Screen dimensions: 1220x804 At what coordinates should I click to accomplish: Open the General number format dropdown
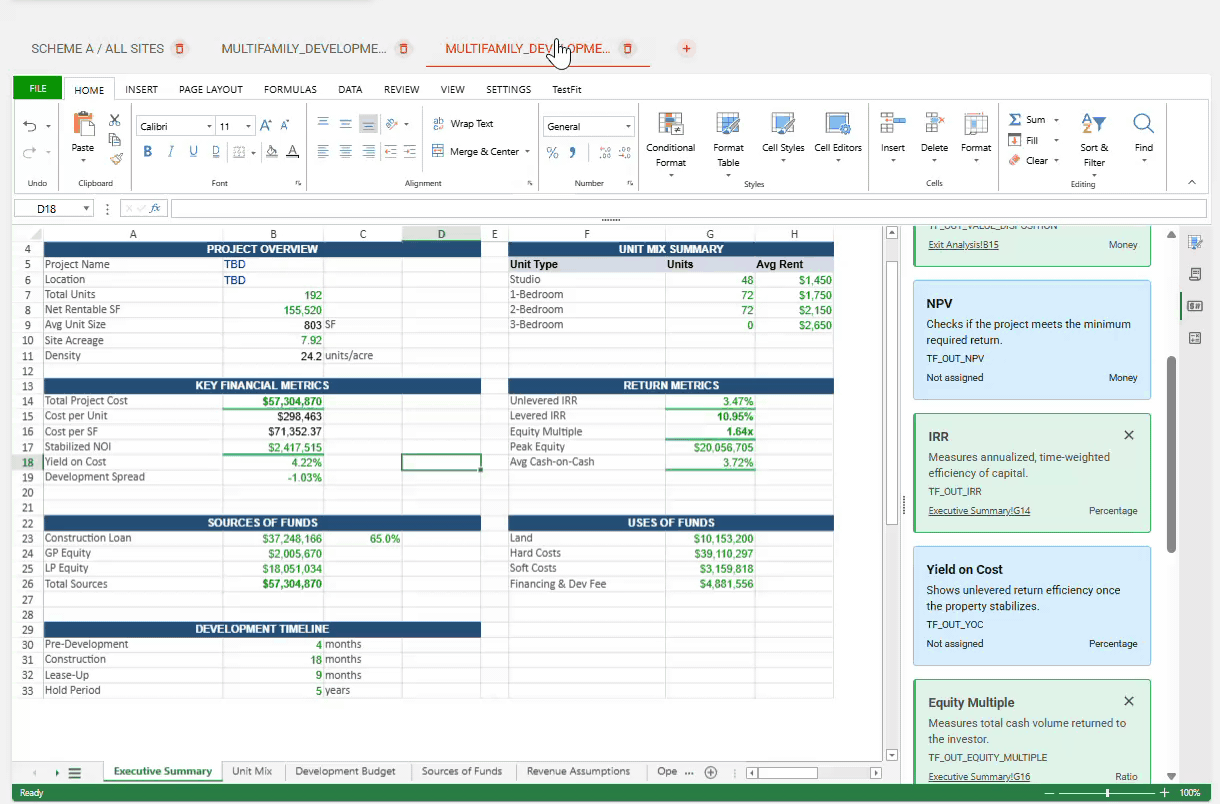[x=628, y=127]
